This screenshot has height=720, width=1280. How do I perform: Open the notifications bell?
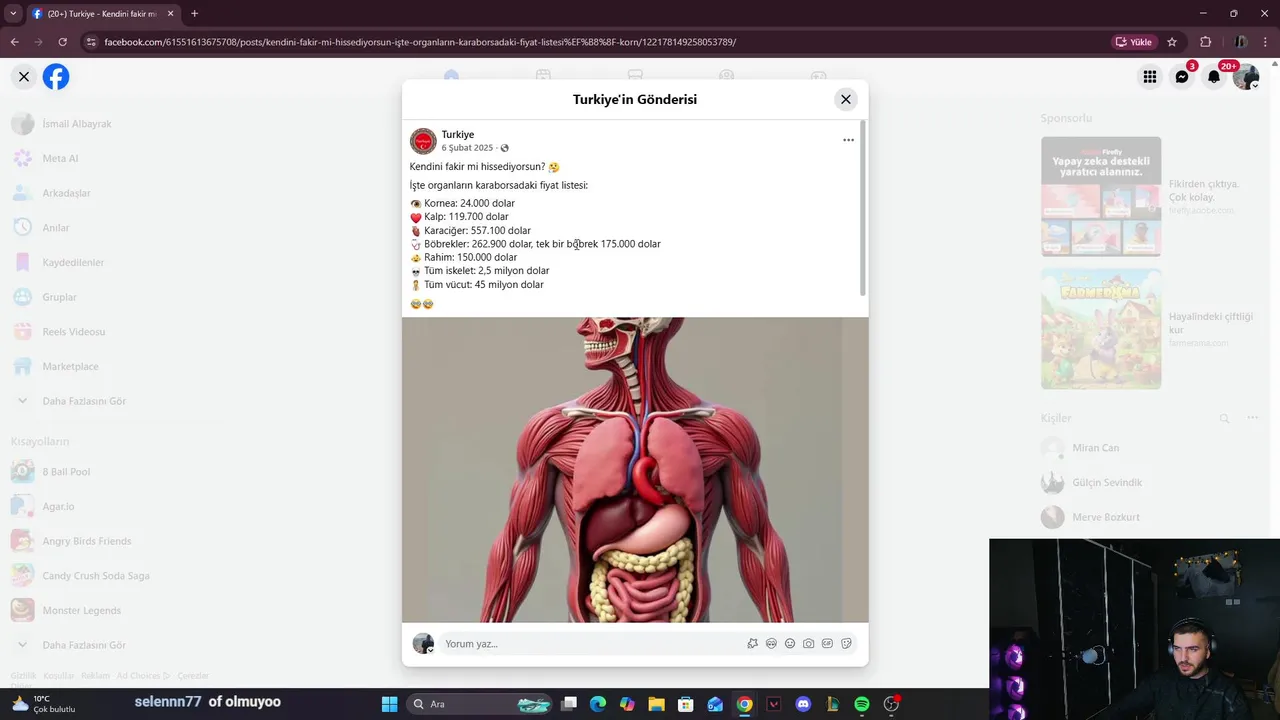click(x=1214, y=76)
